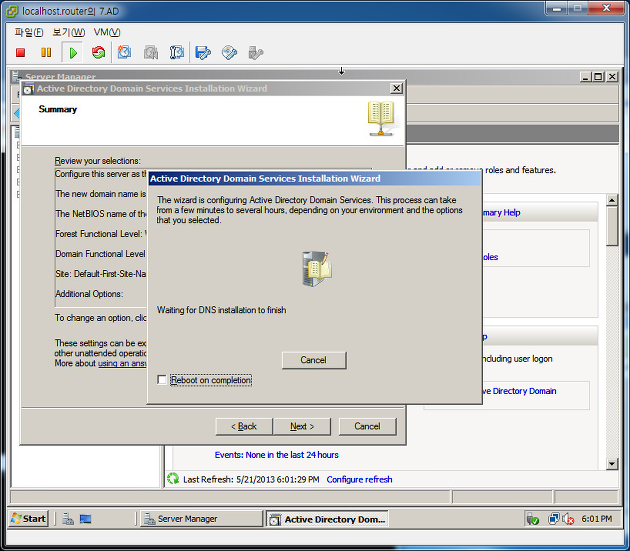
Task: Click the green Play VM button
Action: (73, 53)
